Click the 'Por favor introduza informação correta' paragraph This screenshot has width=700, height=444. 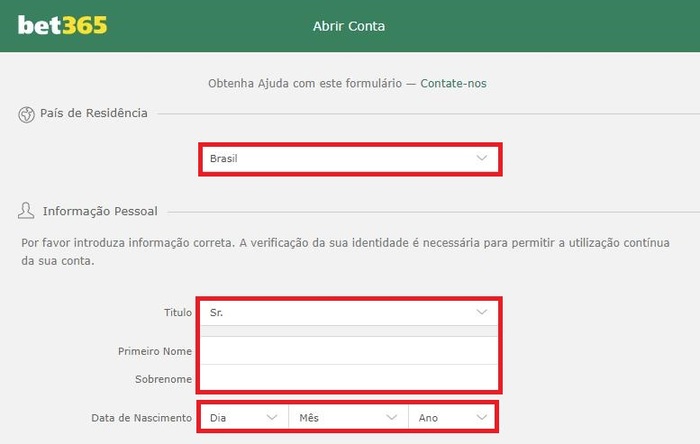345,252
